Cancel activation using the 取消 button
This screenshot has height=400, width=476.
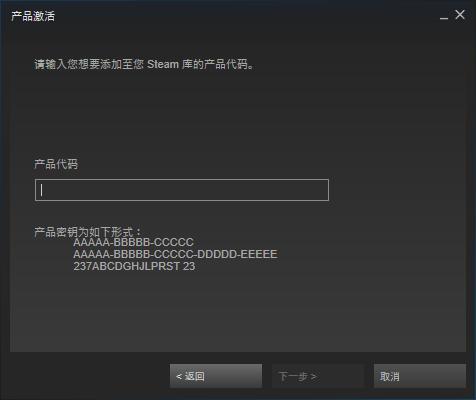(x=420, y=376)
